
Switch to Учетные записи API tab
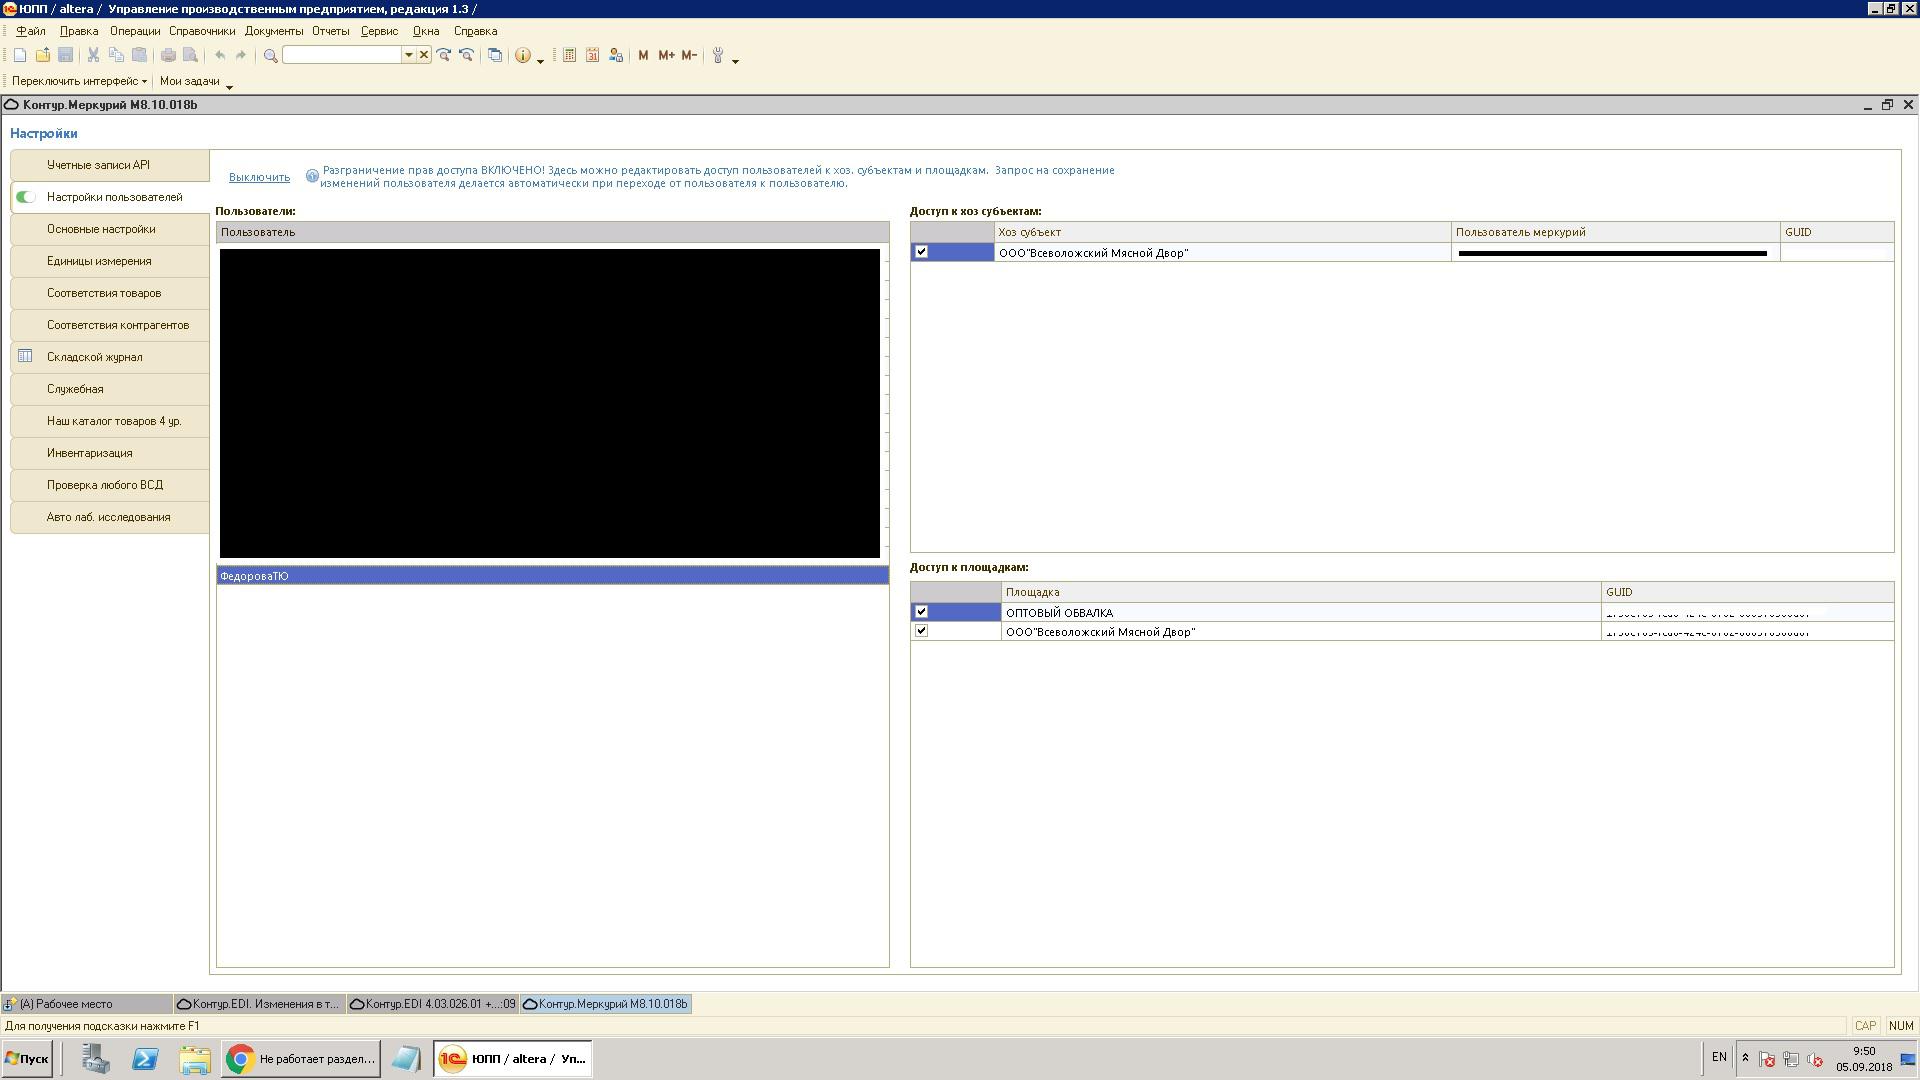(x=110, y=165)
